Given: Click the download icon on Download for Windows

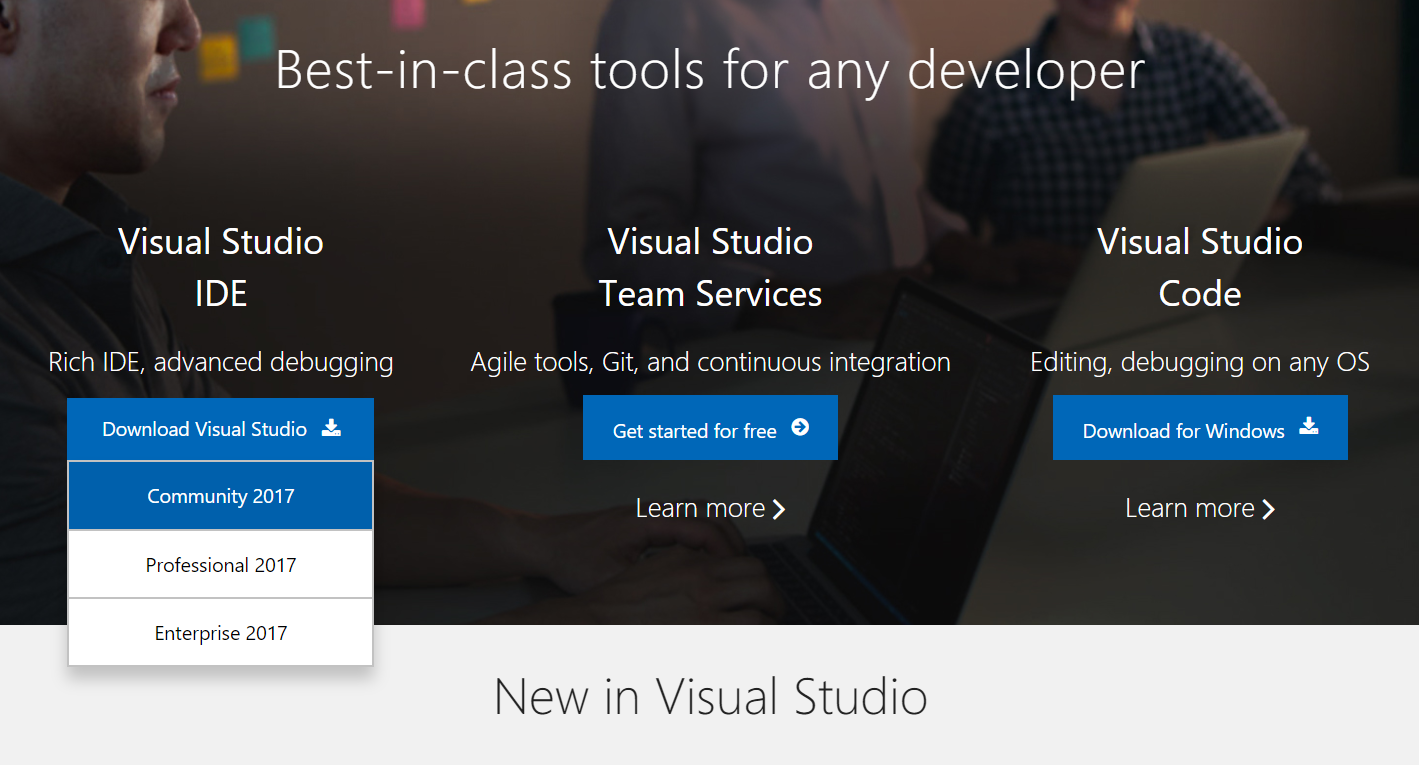Looking at the screenshot, I should [x=1308, y=427].
